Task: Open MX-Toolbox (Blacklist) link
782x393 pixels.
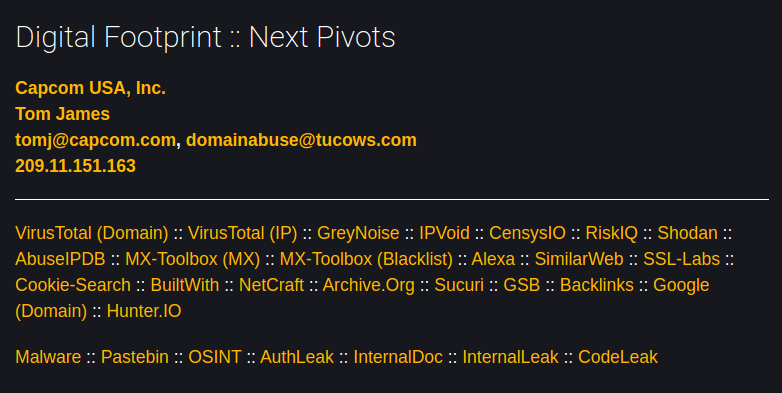Action: coord(366,259)
